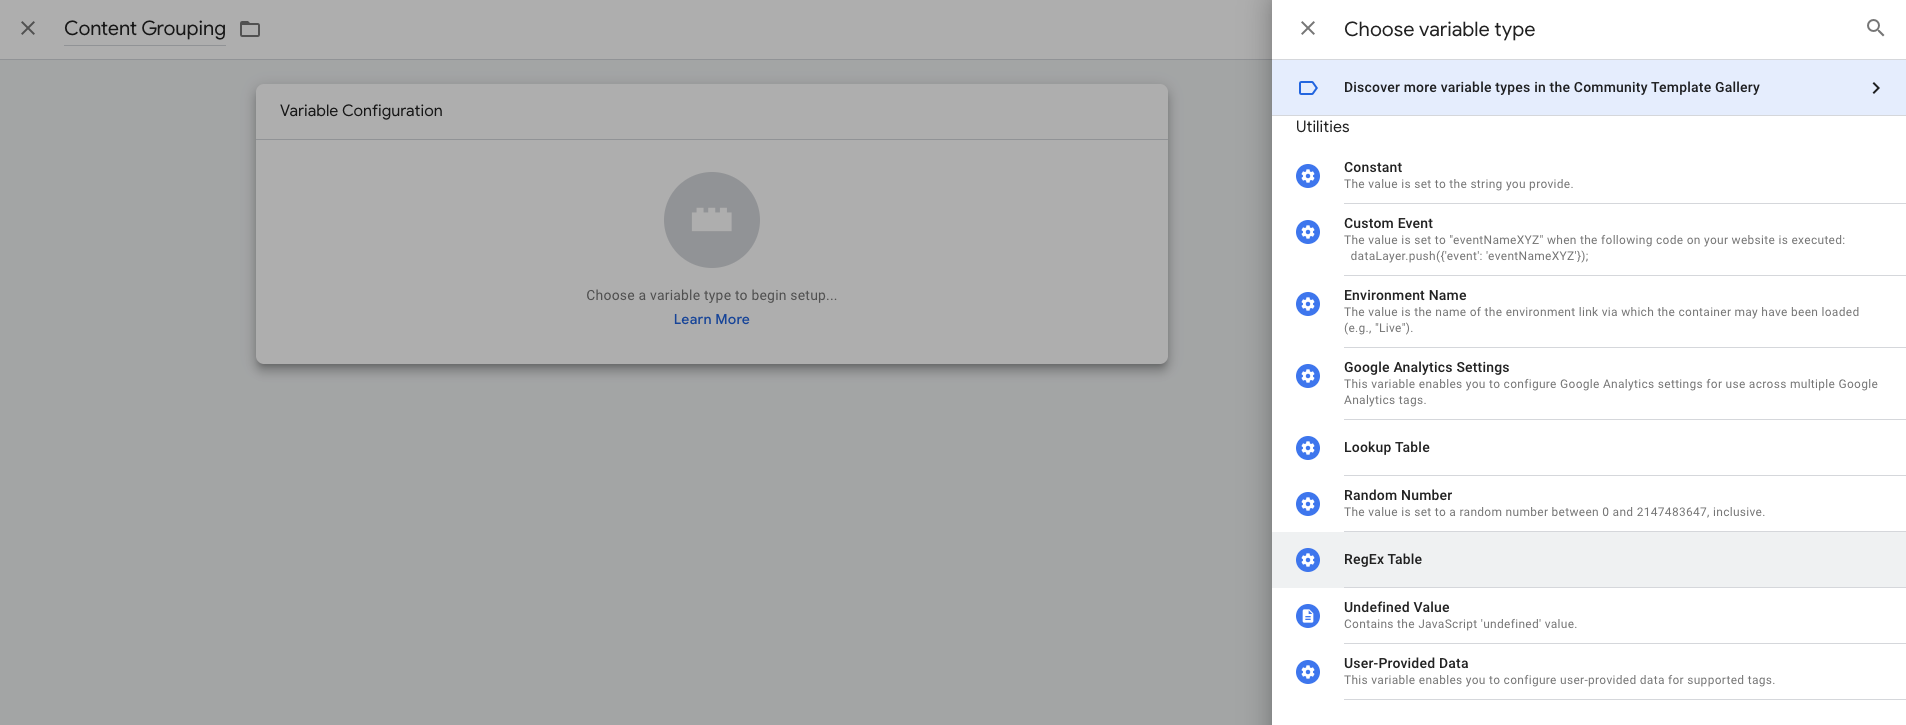Click the Constant variable gear icon
The width and height of the screenshot is (1906, 725).
[1308, 176]
